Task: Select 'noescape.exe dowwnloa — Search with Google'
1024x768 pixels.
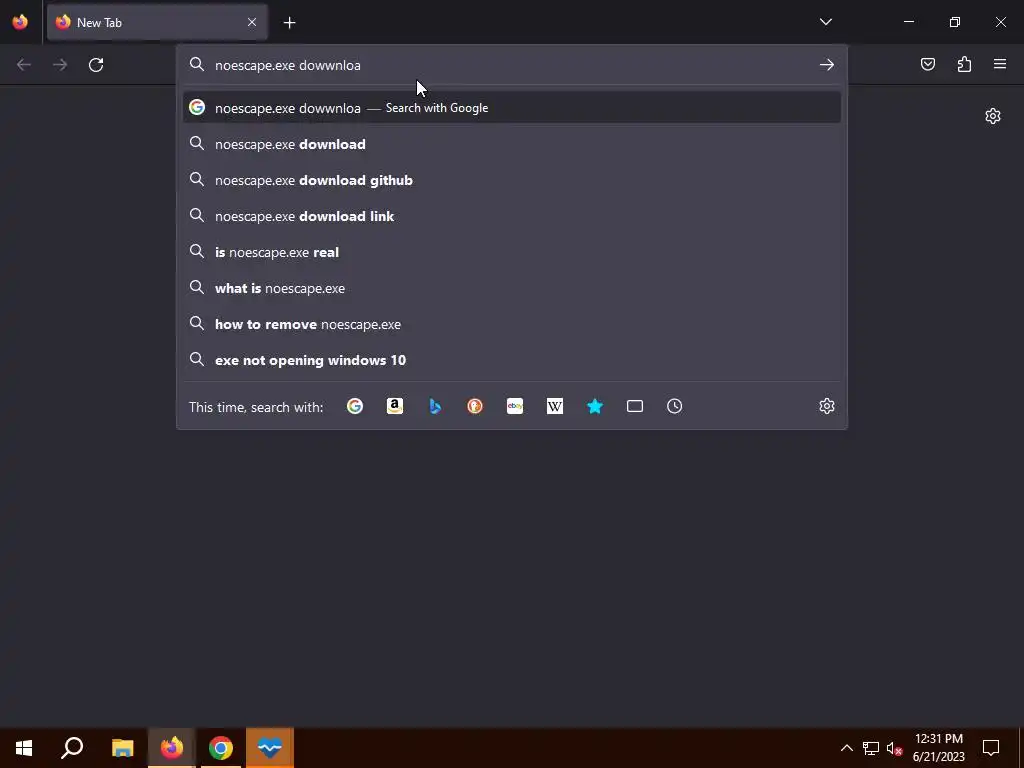Action: pyautogui.click(x=512, y=108)
